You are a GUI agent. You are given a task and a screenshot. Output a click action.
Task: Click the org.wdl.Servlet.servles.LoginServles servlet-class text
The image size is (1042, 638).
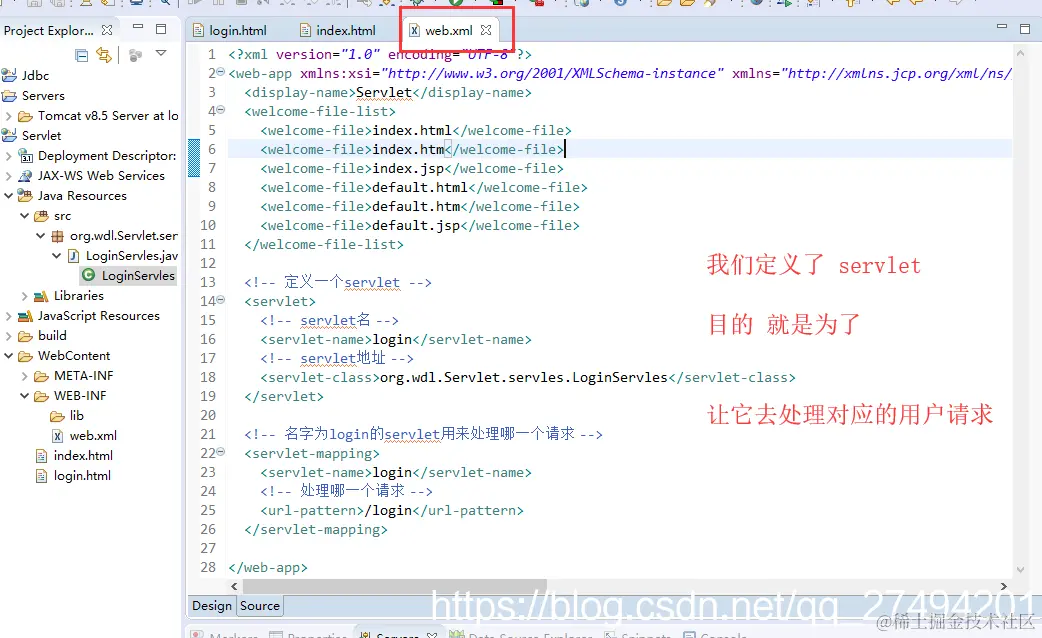(524, 377)
